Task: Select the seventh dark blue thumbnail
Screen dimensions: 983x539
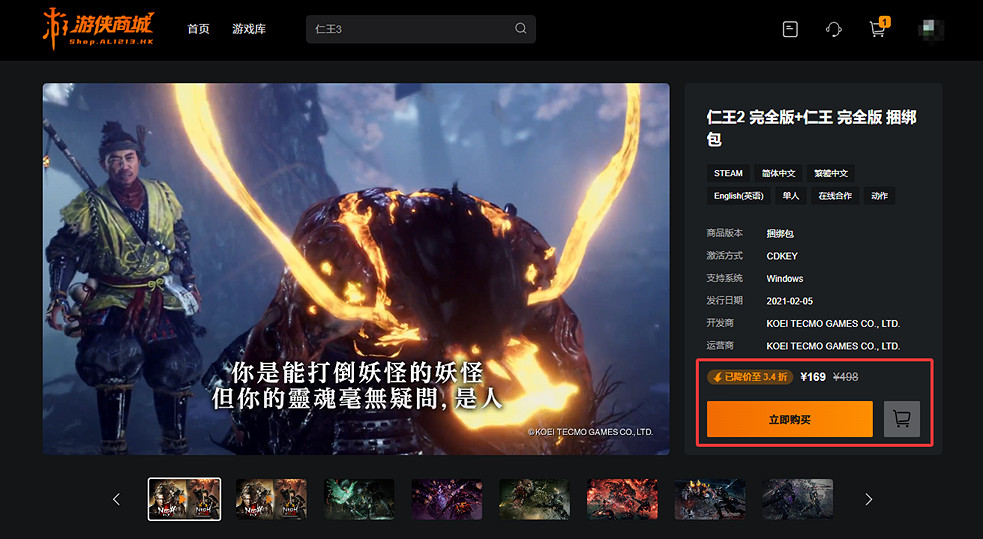Action: point(710,499)
